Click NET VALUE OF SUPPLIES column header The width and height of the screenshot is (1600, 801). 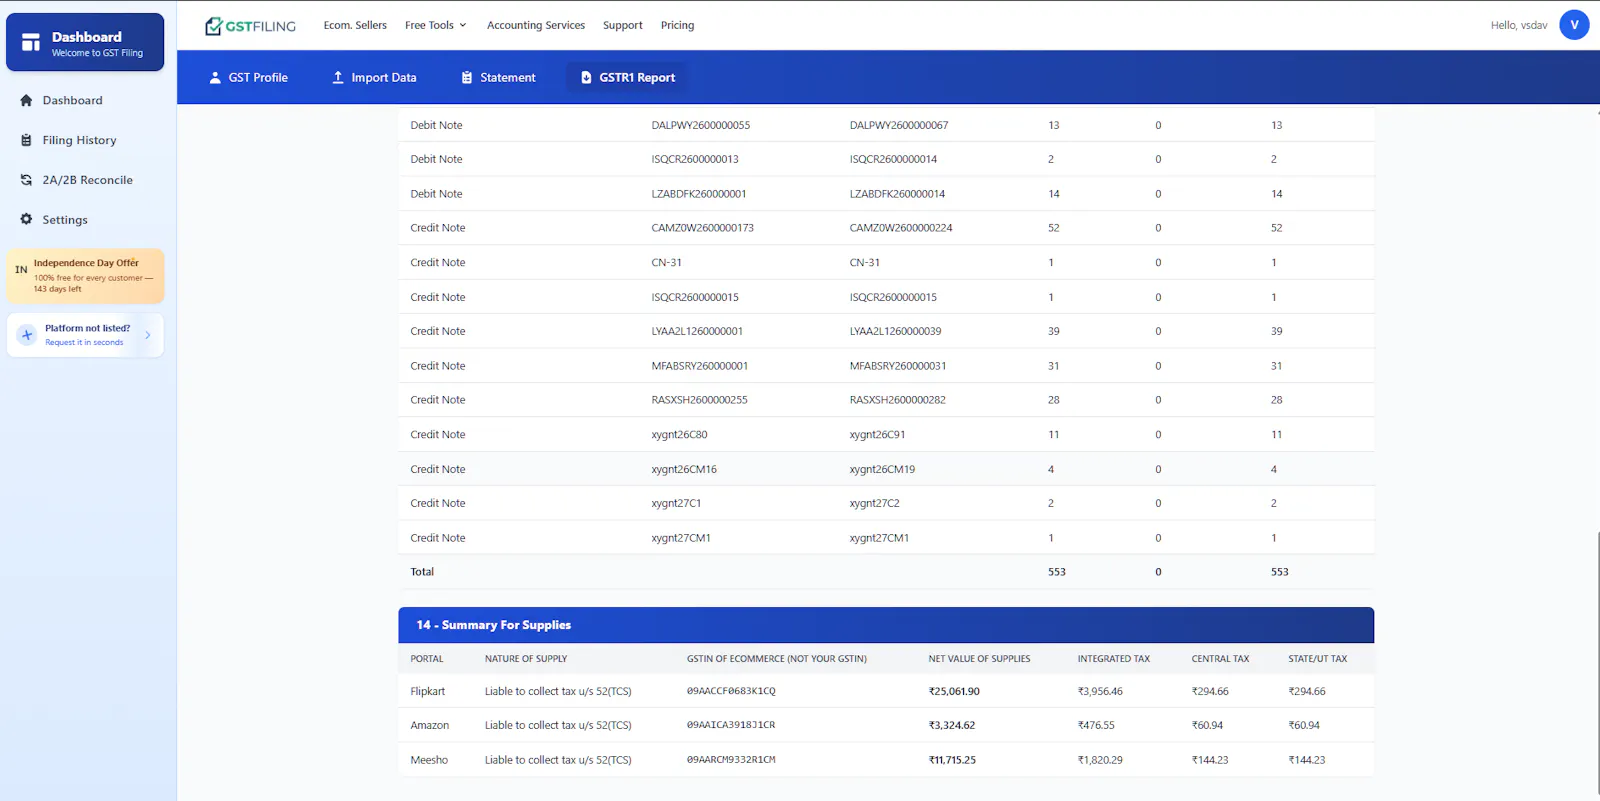click(x=979, y=659)
